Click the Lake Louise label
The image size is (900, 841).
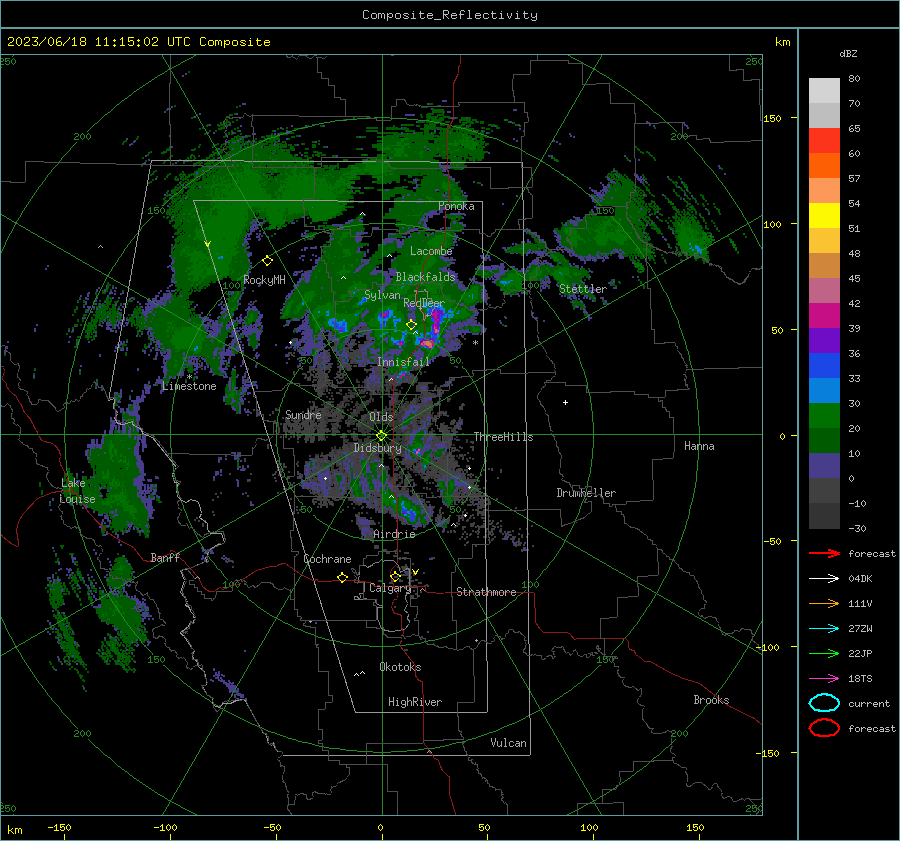(77, 491)
